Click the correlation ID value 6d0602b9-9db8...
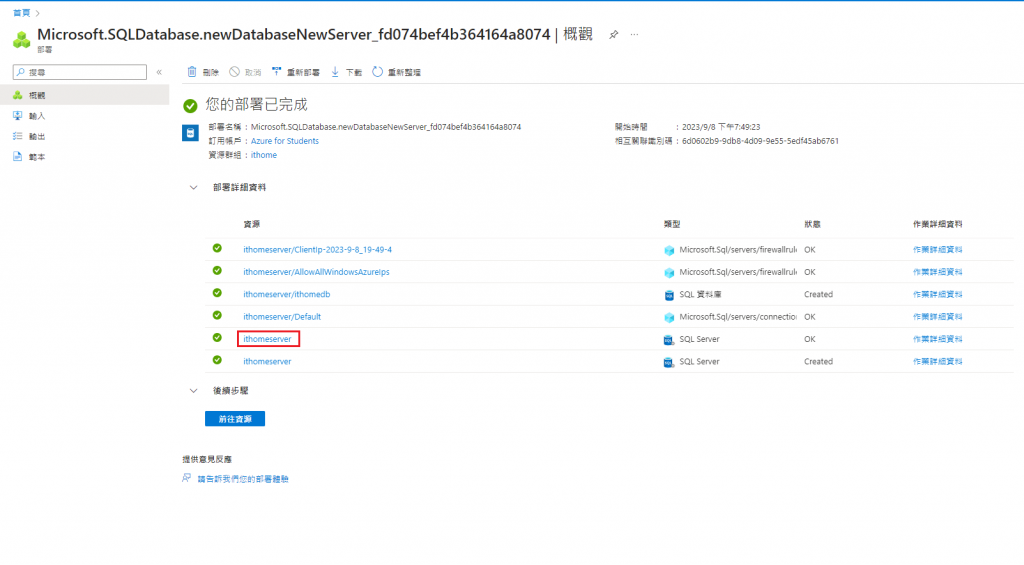Screen dimensions: 1024x565 point(760,140)
